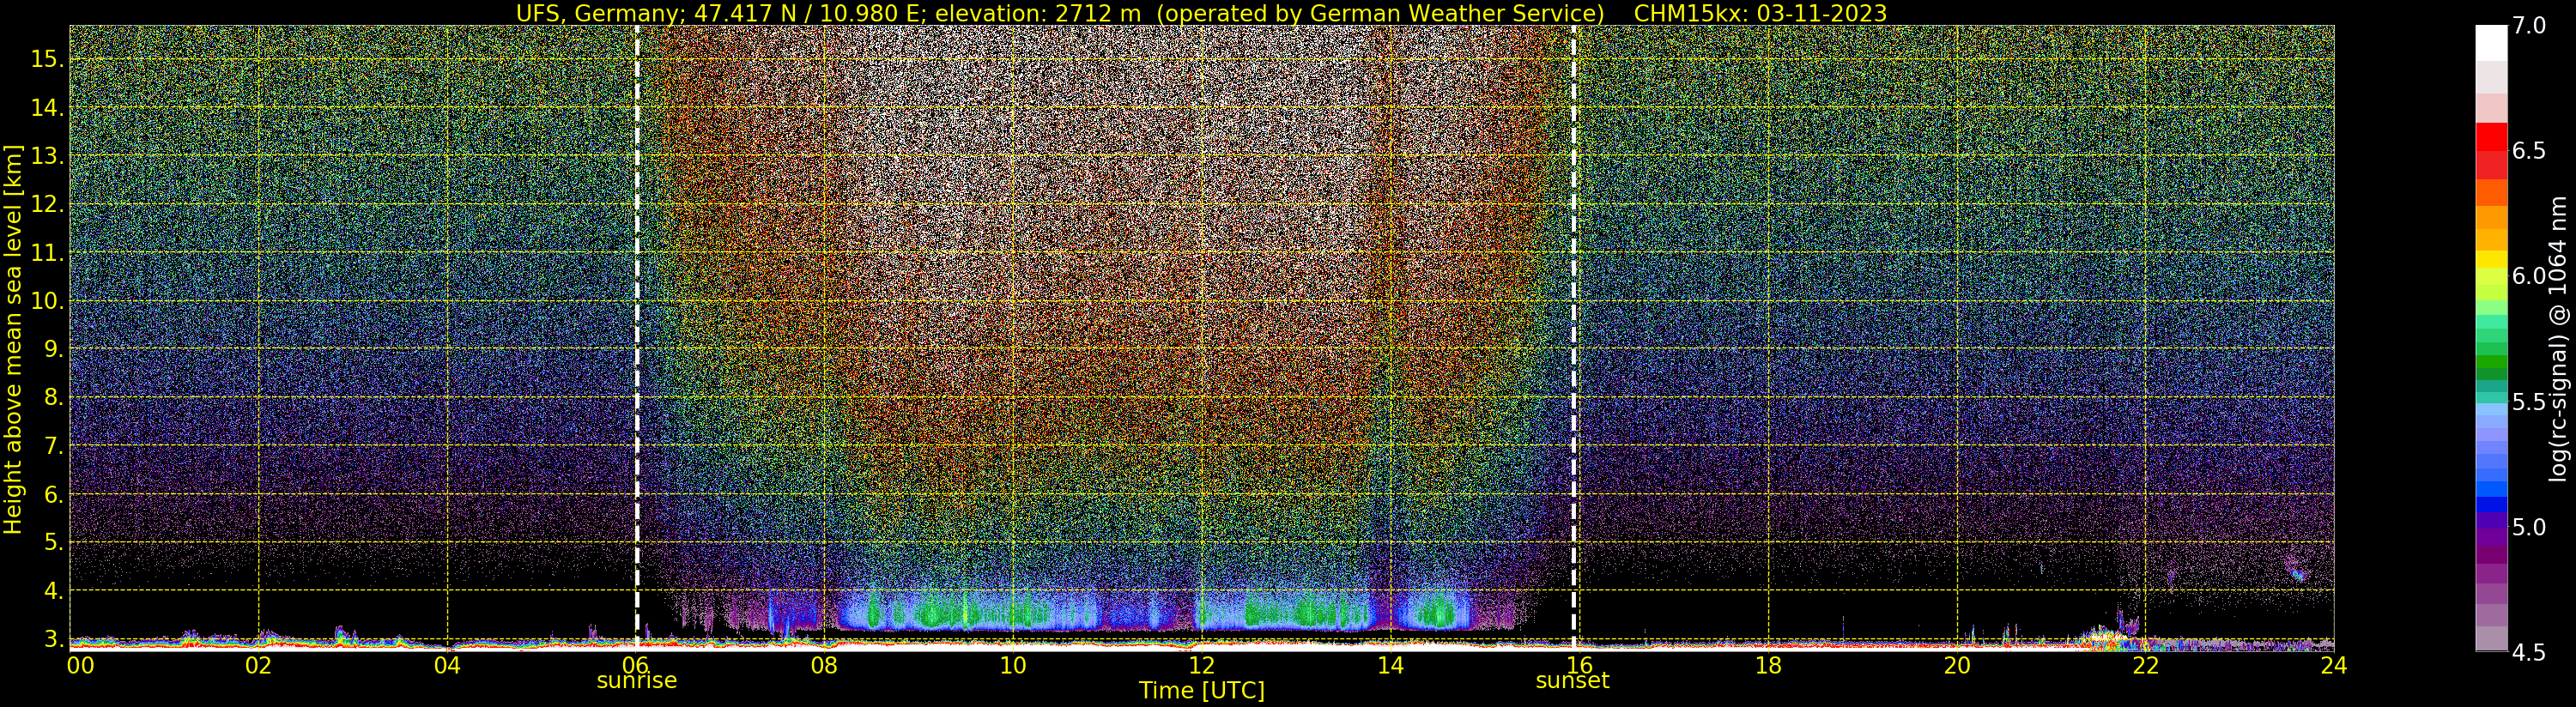2576x707 pixels.
Task: Click the colorbar value '5.0'
Action: (2527, 527)
